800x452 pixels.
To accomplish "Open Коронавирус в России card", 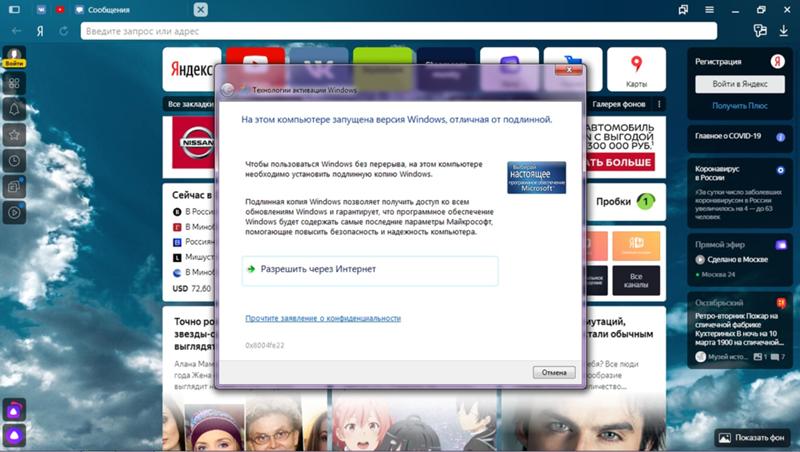I will coord(740,193).
